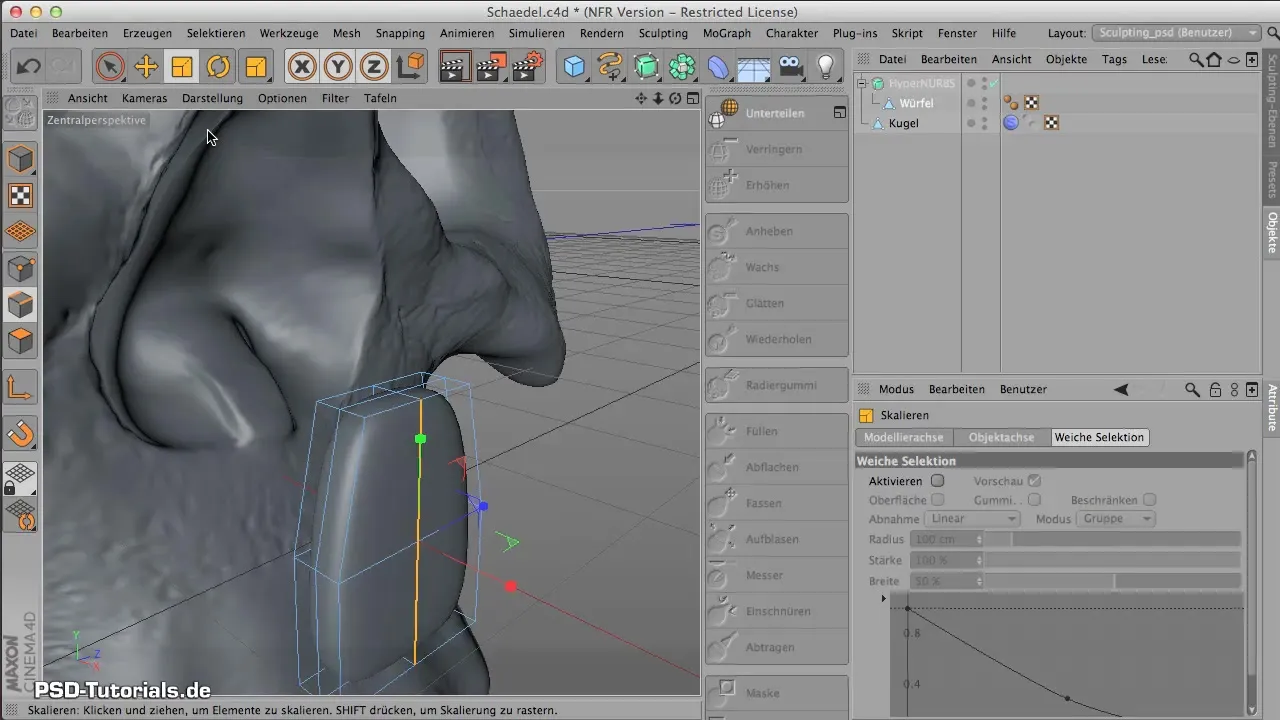
Task: Add a camera object
Action: tap(790, 67)
